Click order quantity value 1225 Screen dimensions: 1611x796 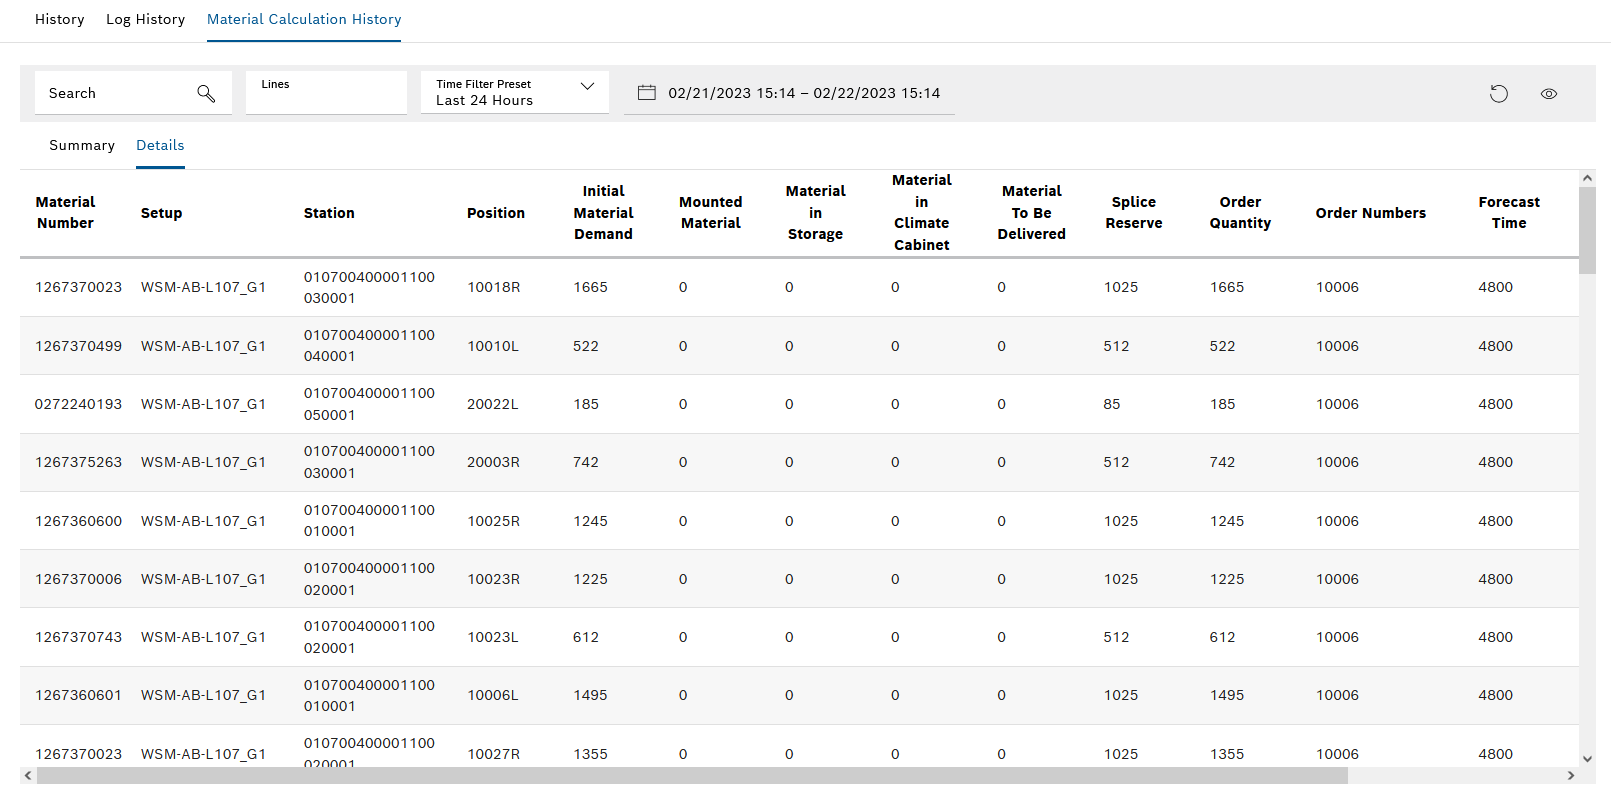1227,579
